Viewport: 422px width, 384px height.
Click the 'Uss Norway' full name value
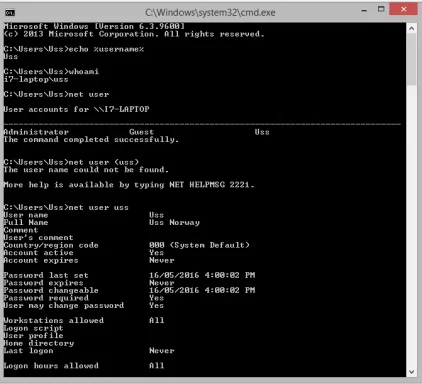point(174,222)
